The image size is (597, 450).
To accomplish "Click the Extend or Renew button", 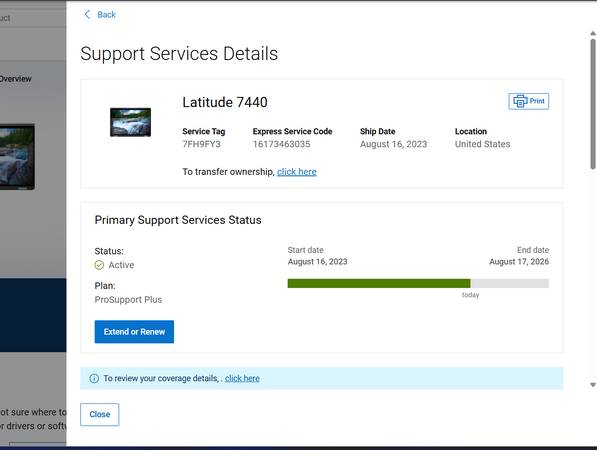I will click(134, 332).
